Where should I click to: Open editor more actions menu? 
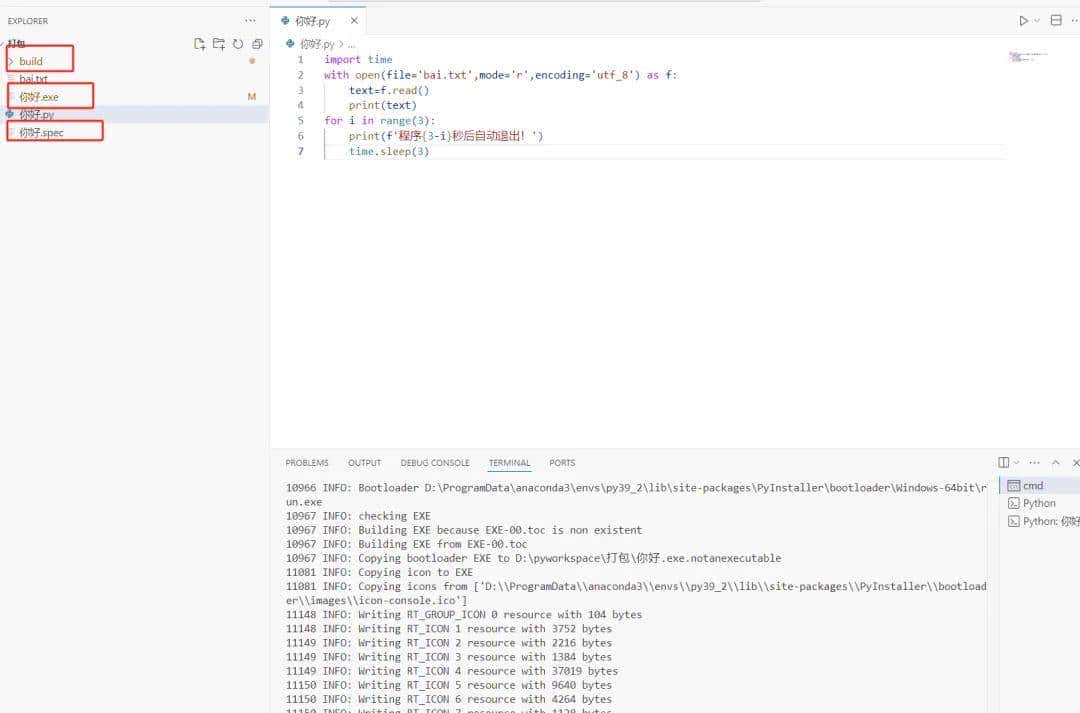click(x=1075, y=21)
